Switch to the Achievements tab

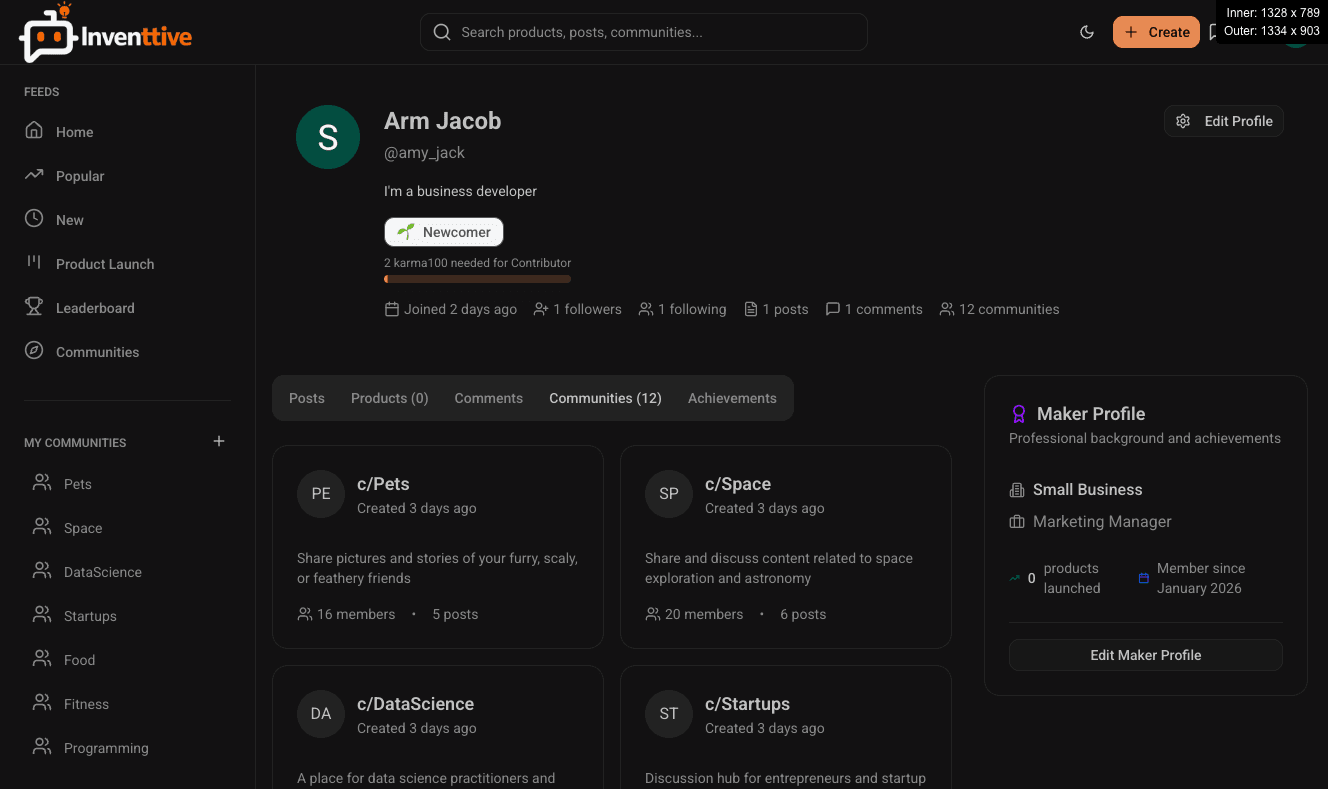(732, 398)
